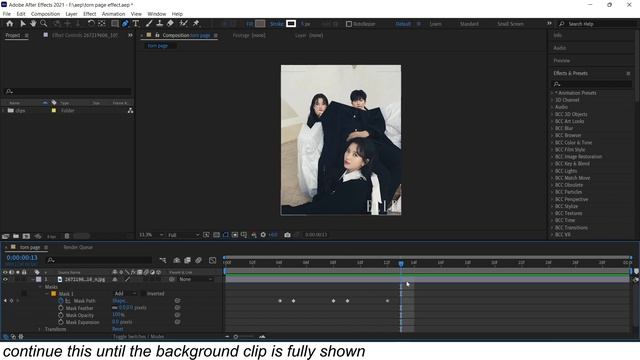The width and height of the screenshot is (640, 360).
Task: Toggle the Mask Expansion stopwatch
Action: (61, 322)
